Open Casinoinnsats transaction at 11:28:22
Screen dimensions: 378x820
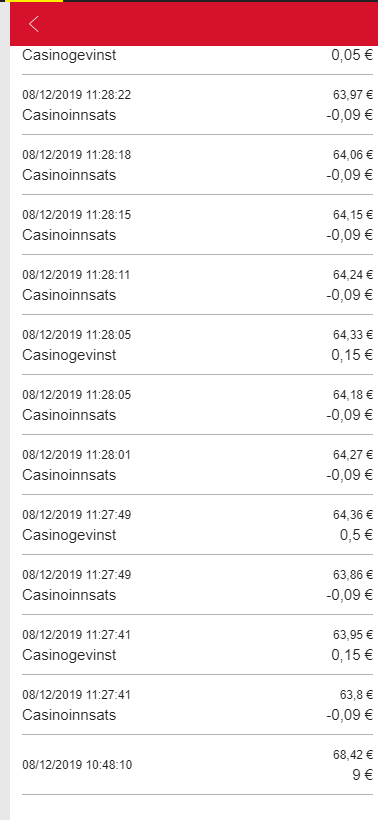[x=198, y=105]
